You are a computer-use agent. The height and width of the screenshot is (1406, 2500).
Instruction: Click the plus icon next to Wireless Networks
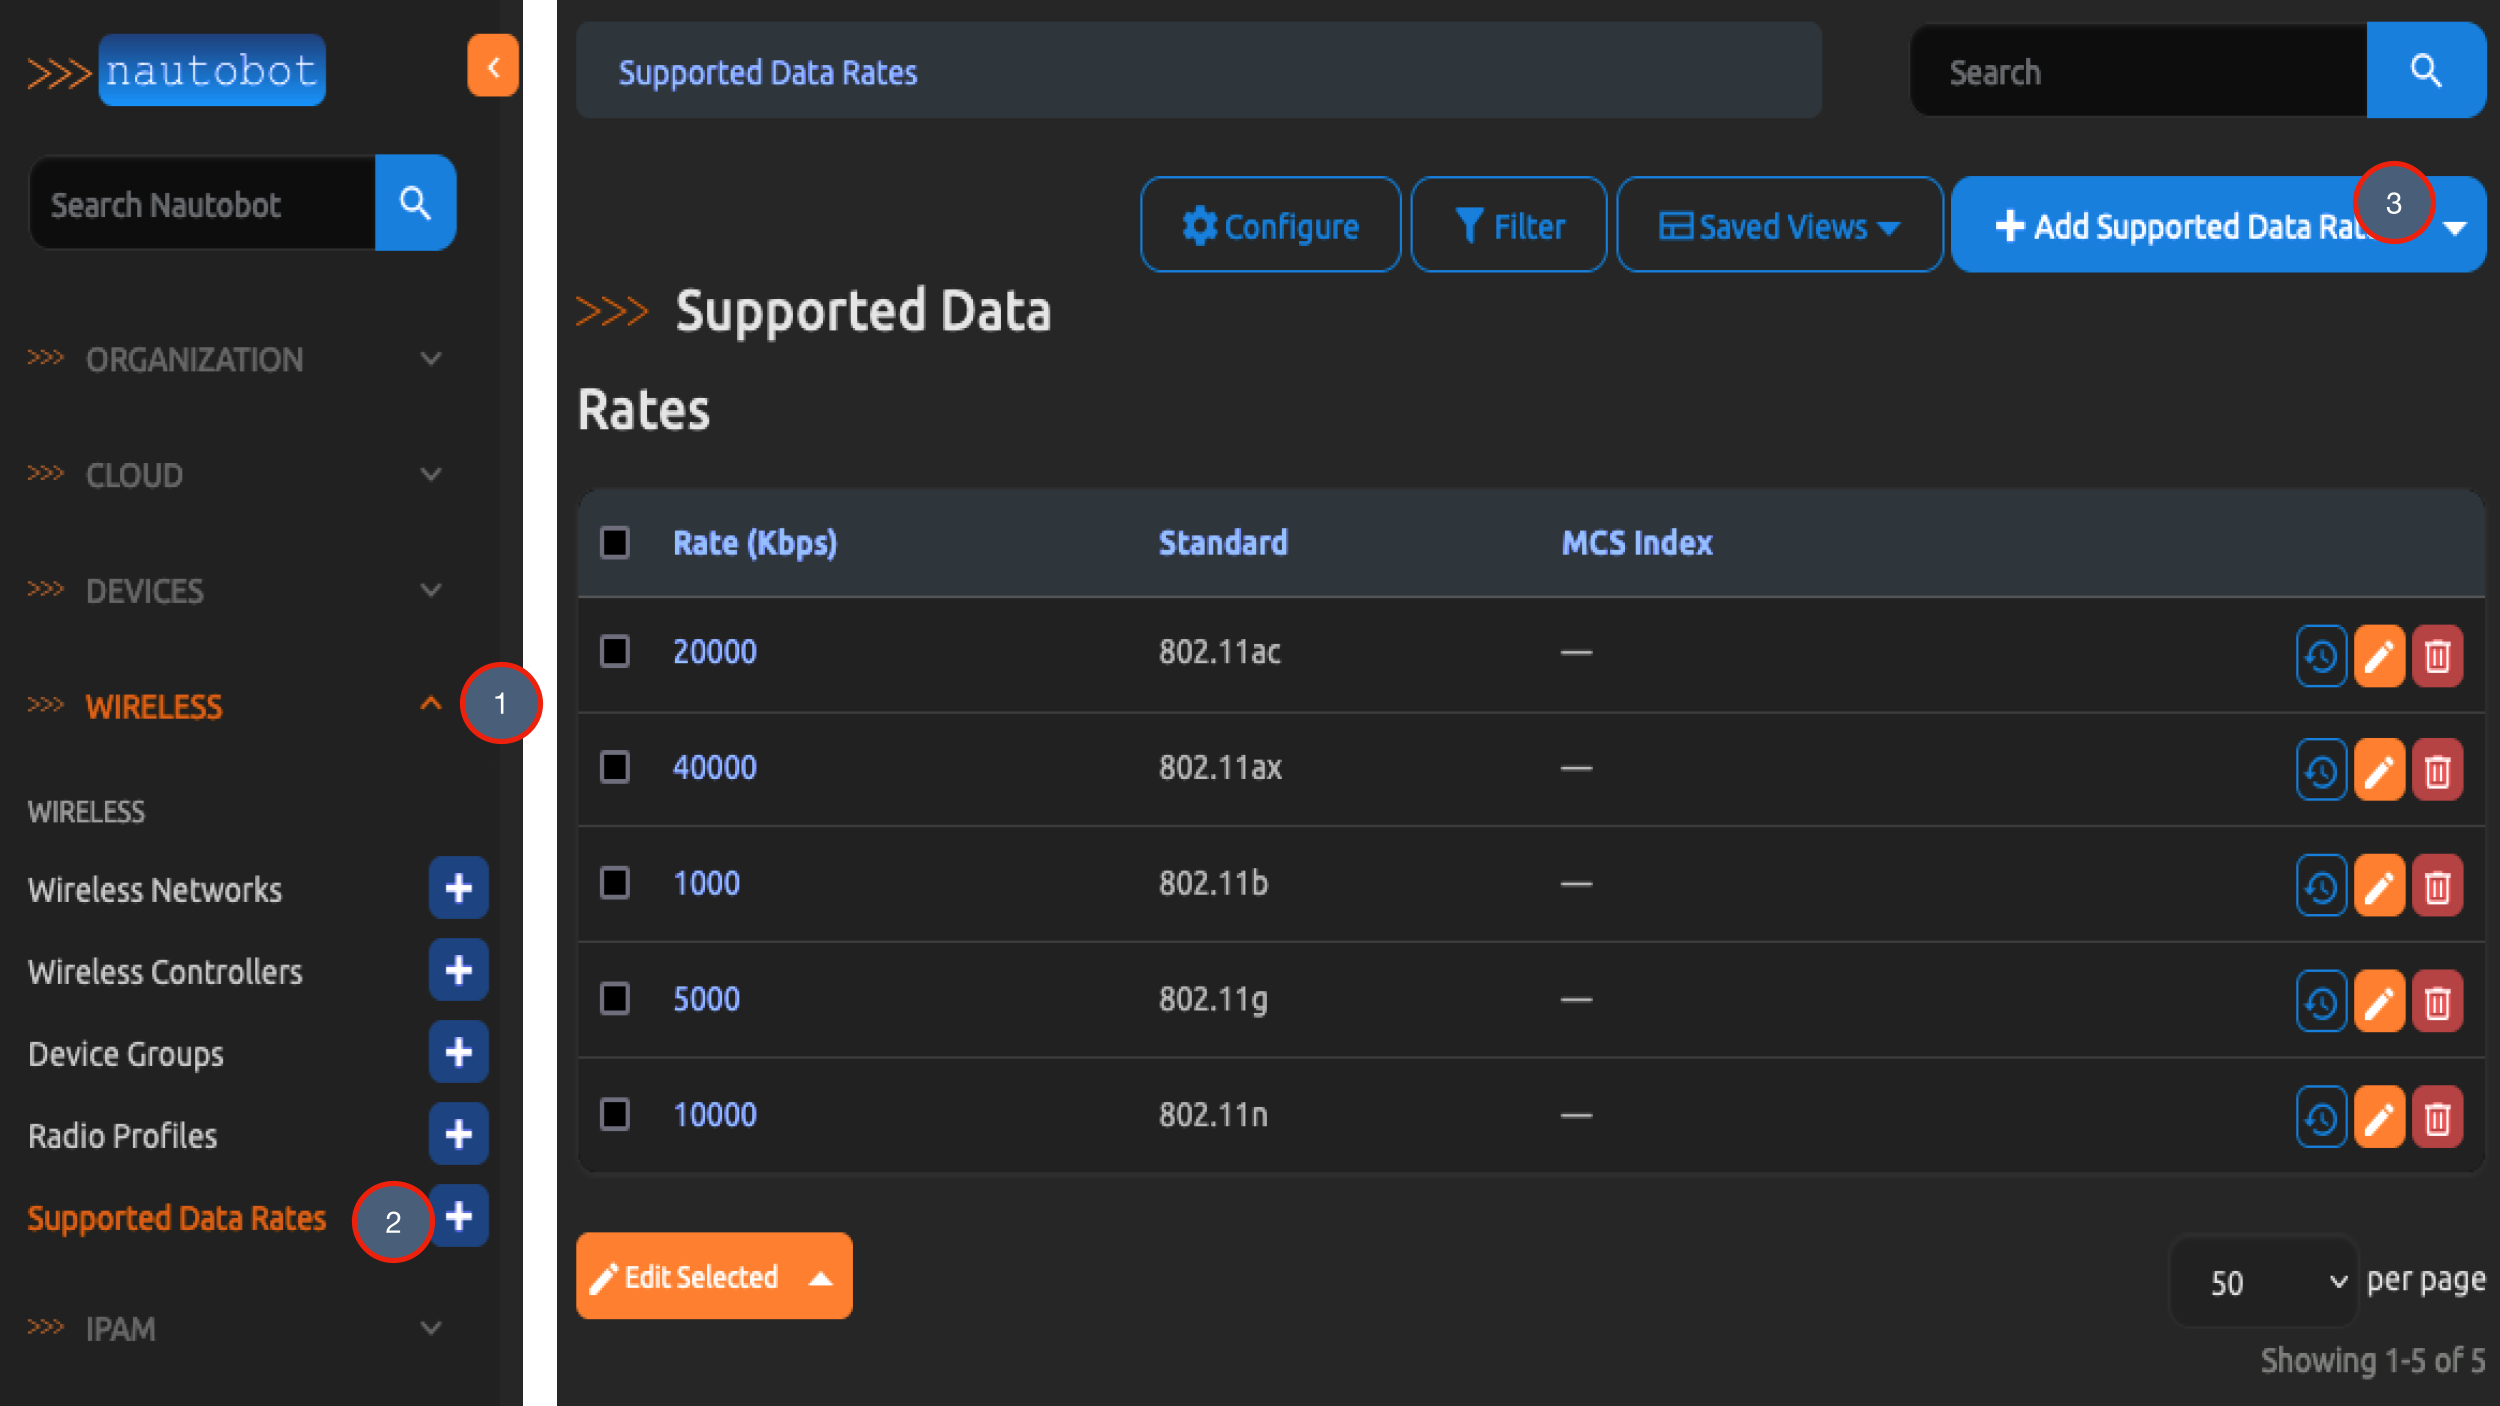(458, 888)
